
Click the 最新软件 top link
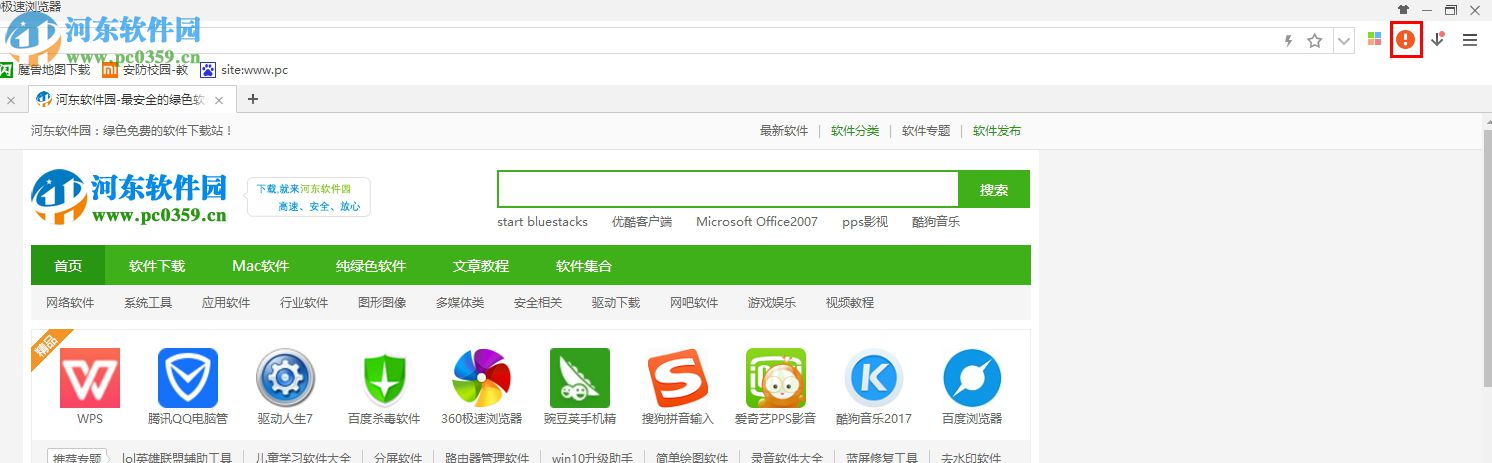784,131
